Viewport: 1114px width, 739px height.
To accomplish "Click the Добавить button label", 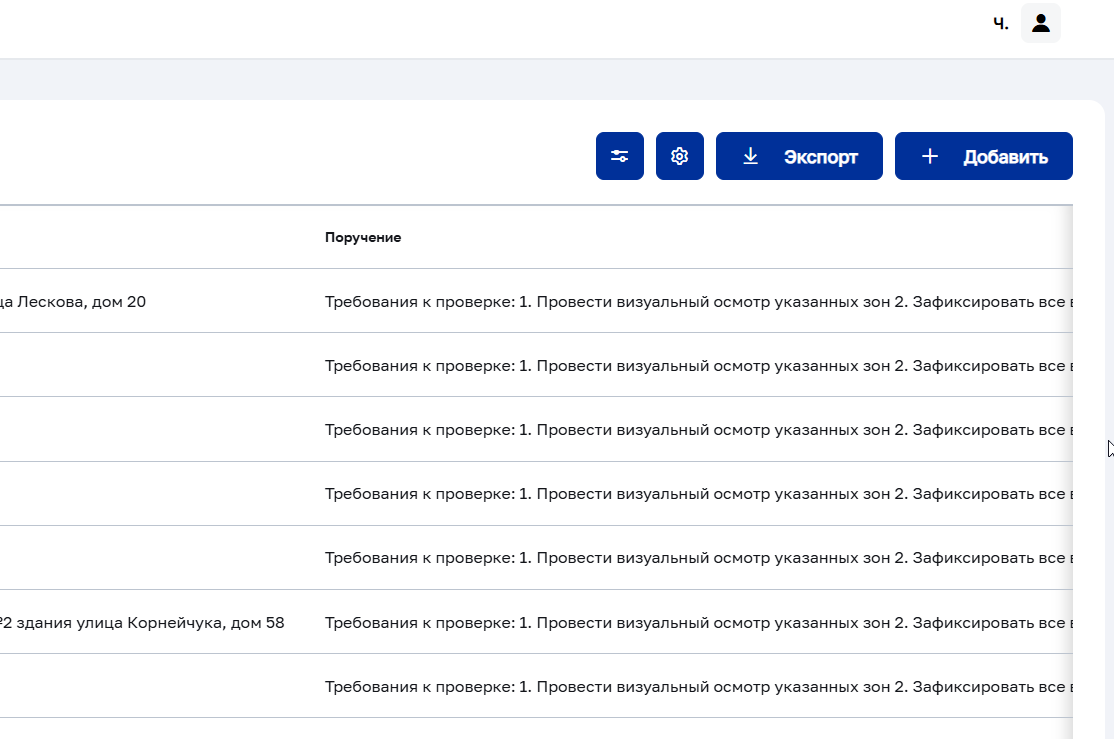I will click(x=1005, y=157).
